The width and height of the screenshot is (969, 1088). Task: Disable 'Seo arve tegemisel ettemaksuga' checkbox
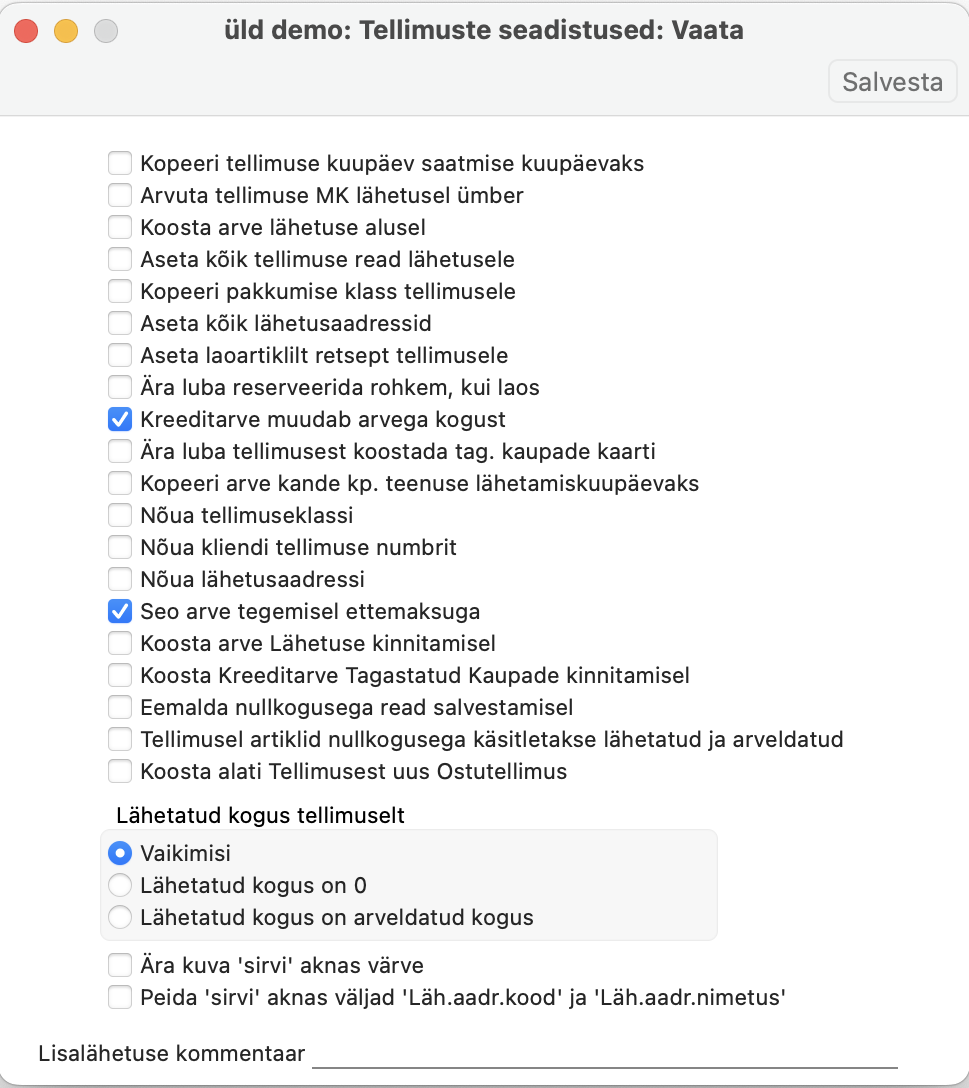pos(120,611)
